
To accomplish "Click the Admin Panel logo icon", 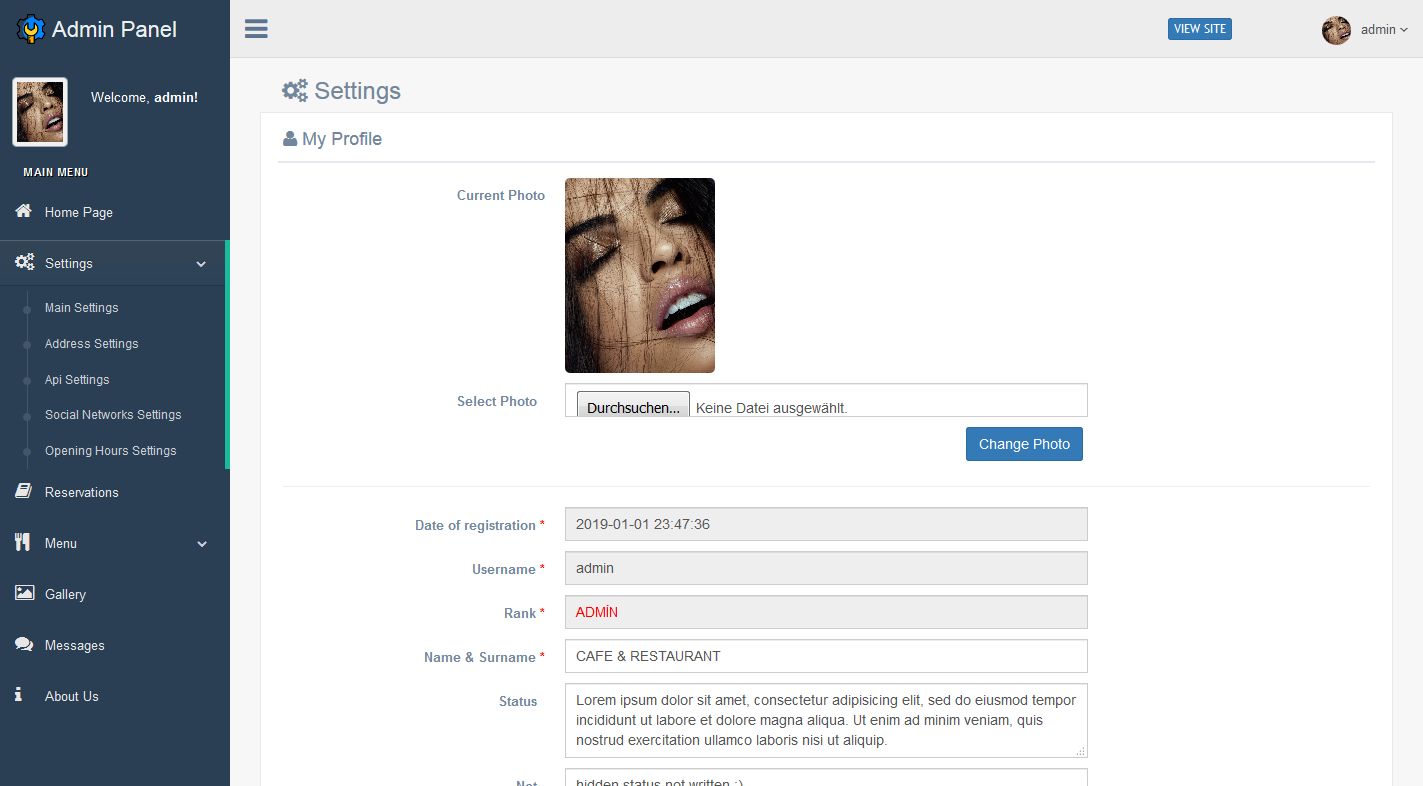I will pos(31,29).
